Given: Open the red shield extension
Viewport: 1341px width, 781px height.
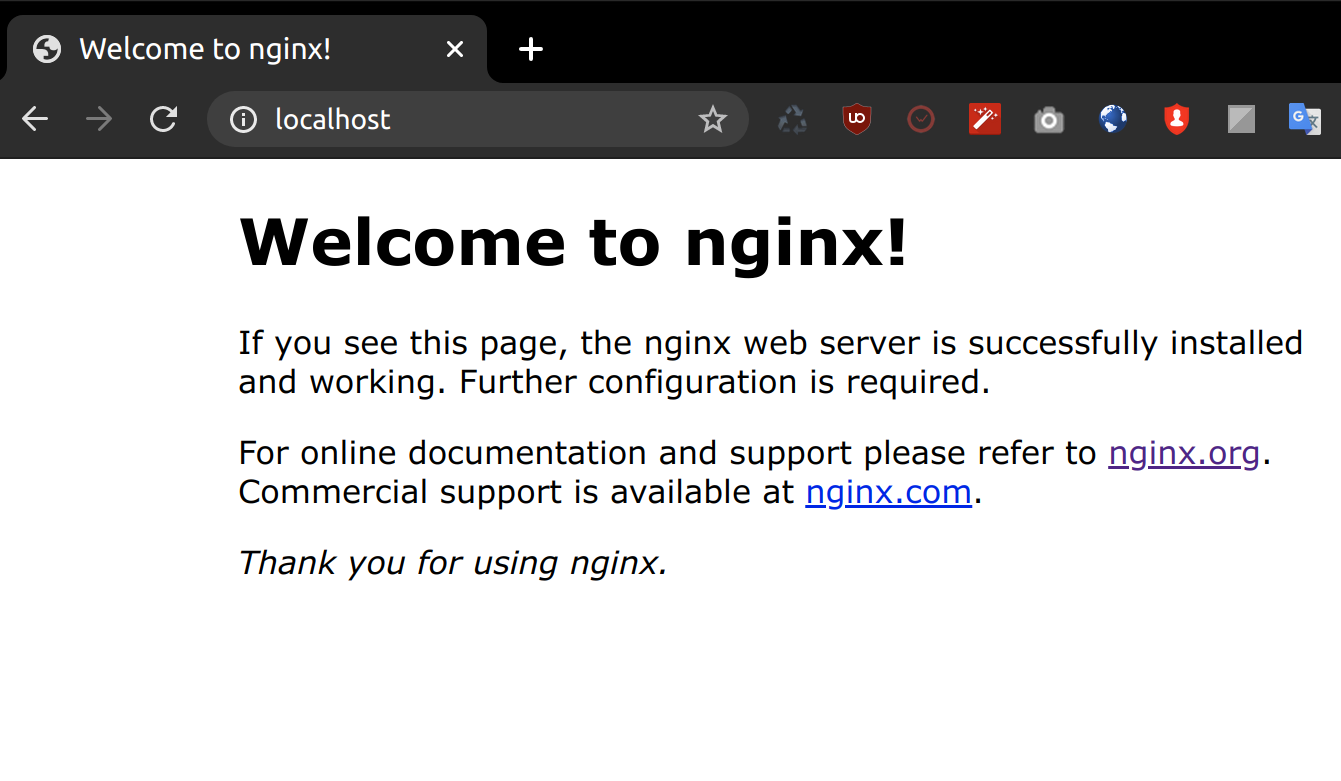Looking at the screenshot, I should (1177, 120).
